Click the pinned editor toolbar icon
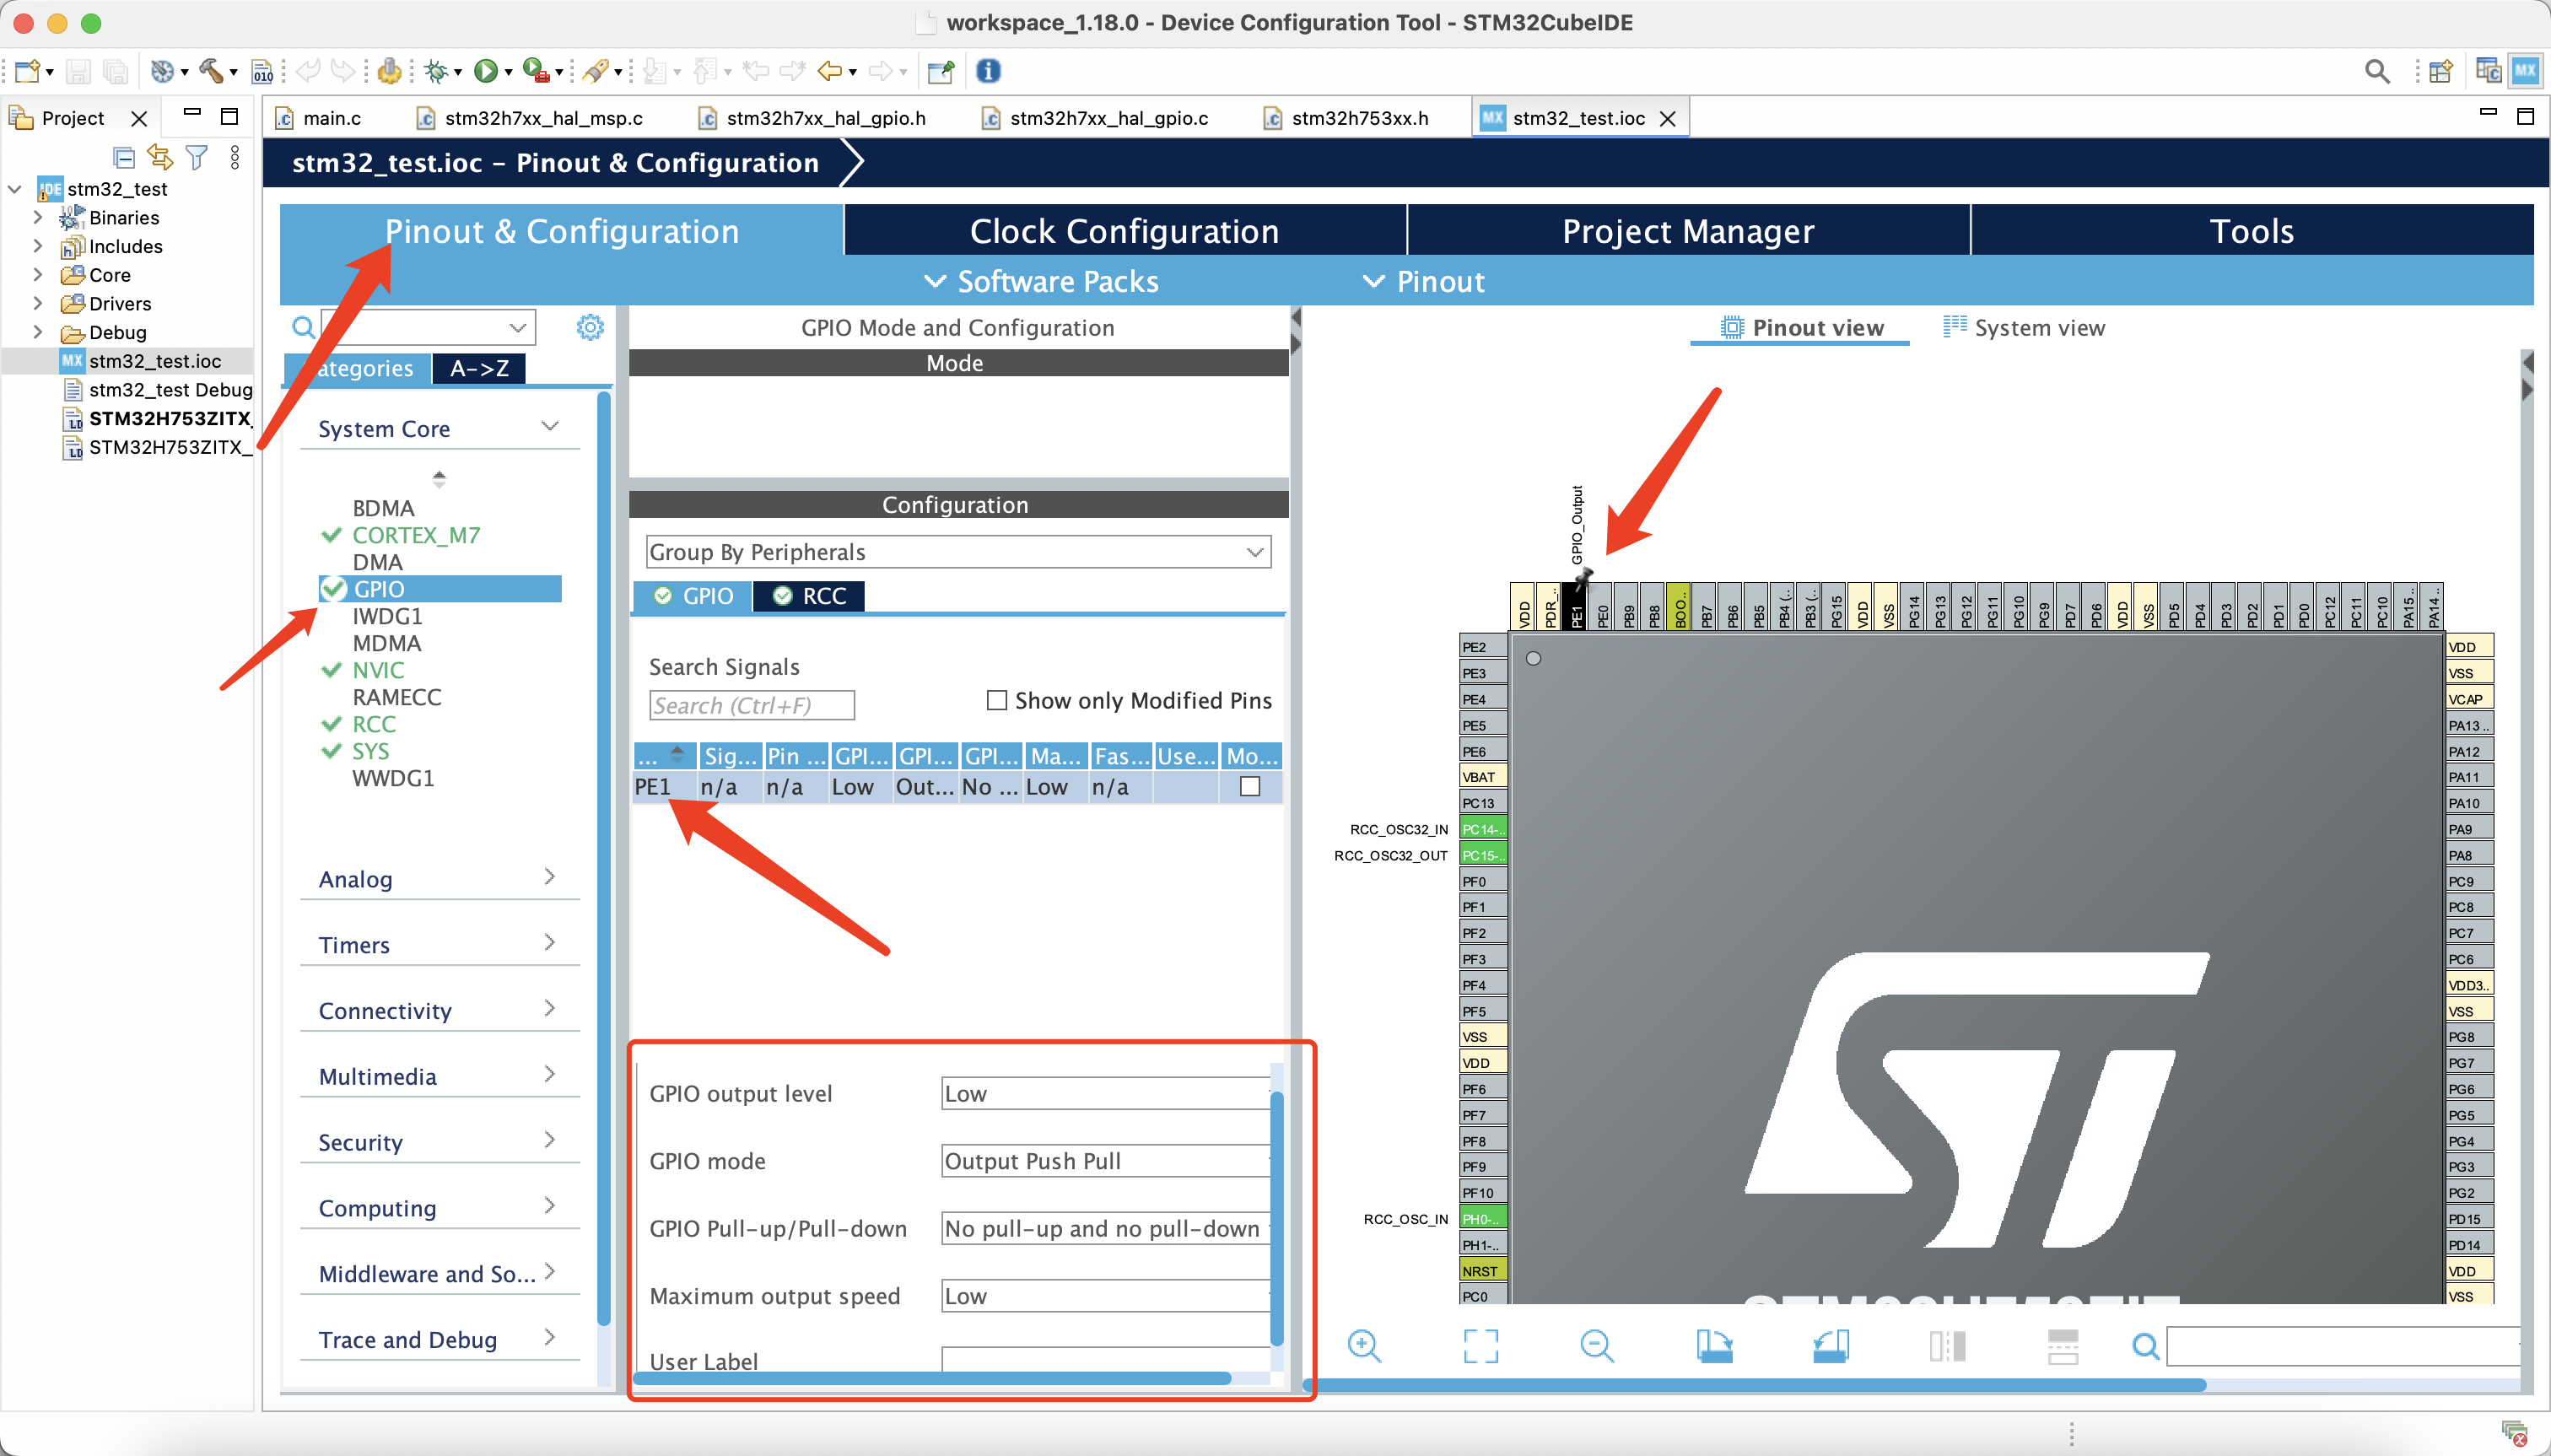 pyautogui.click(x=940, y=71)
